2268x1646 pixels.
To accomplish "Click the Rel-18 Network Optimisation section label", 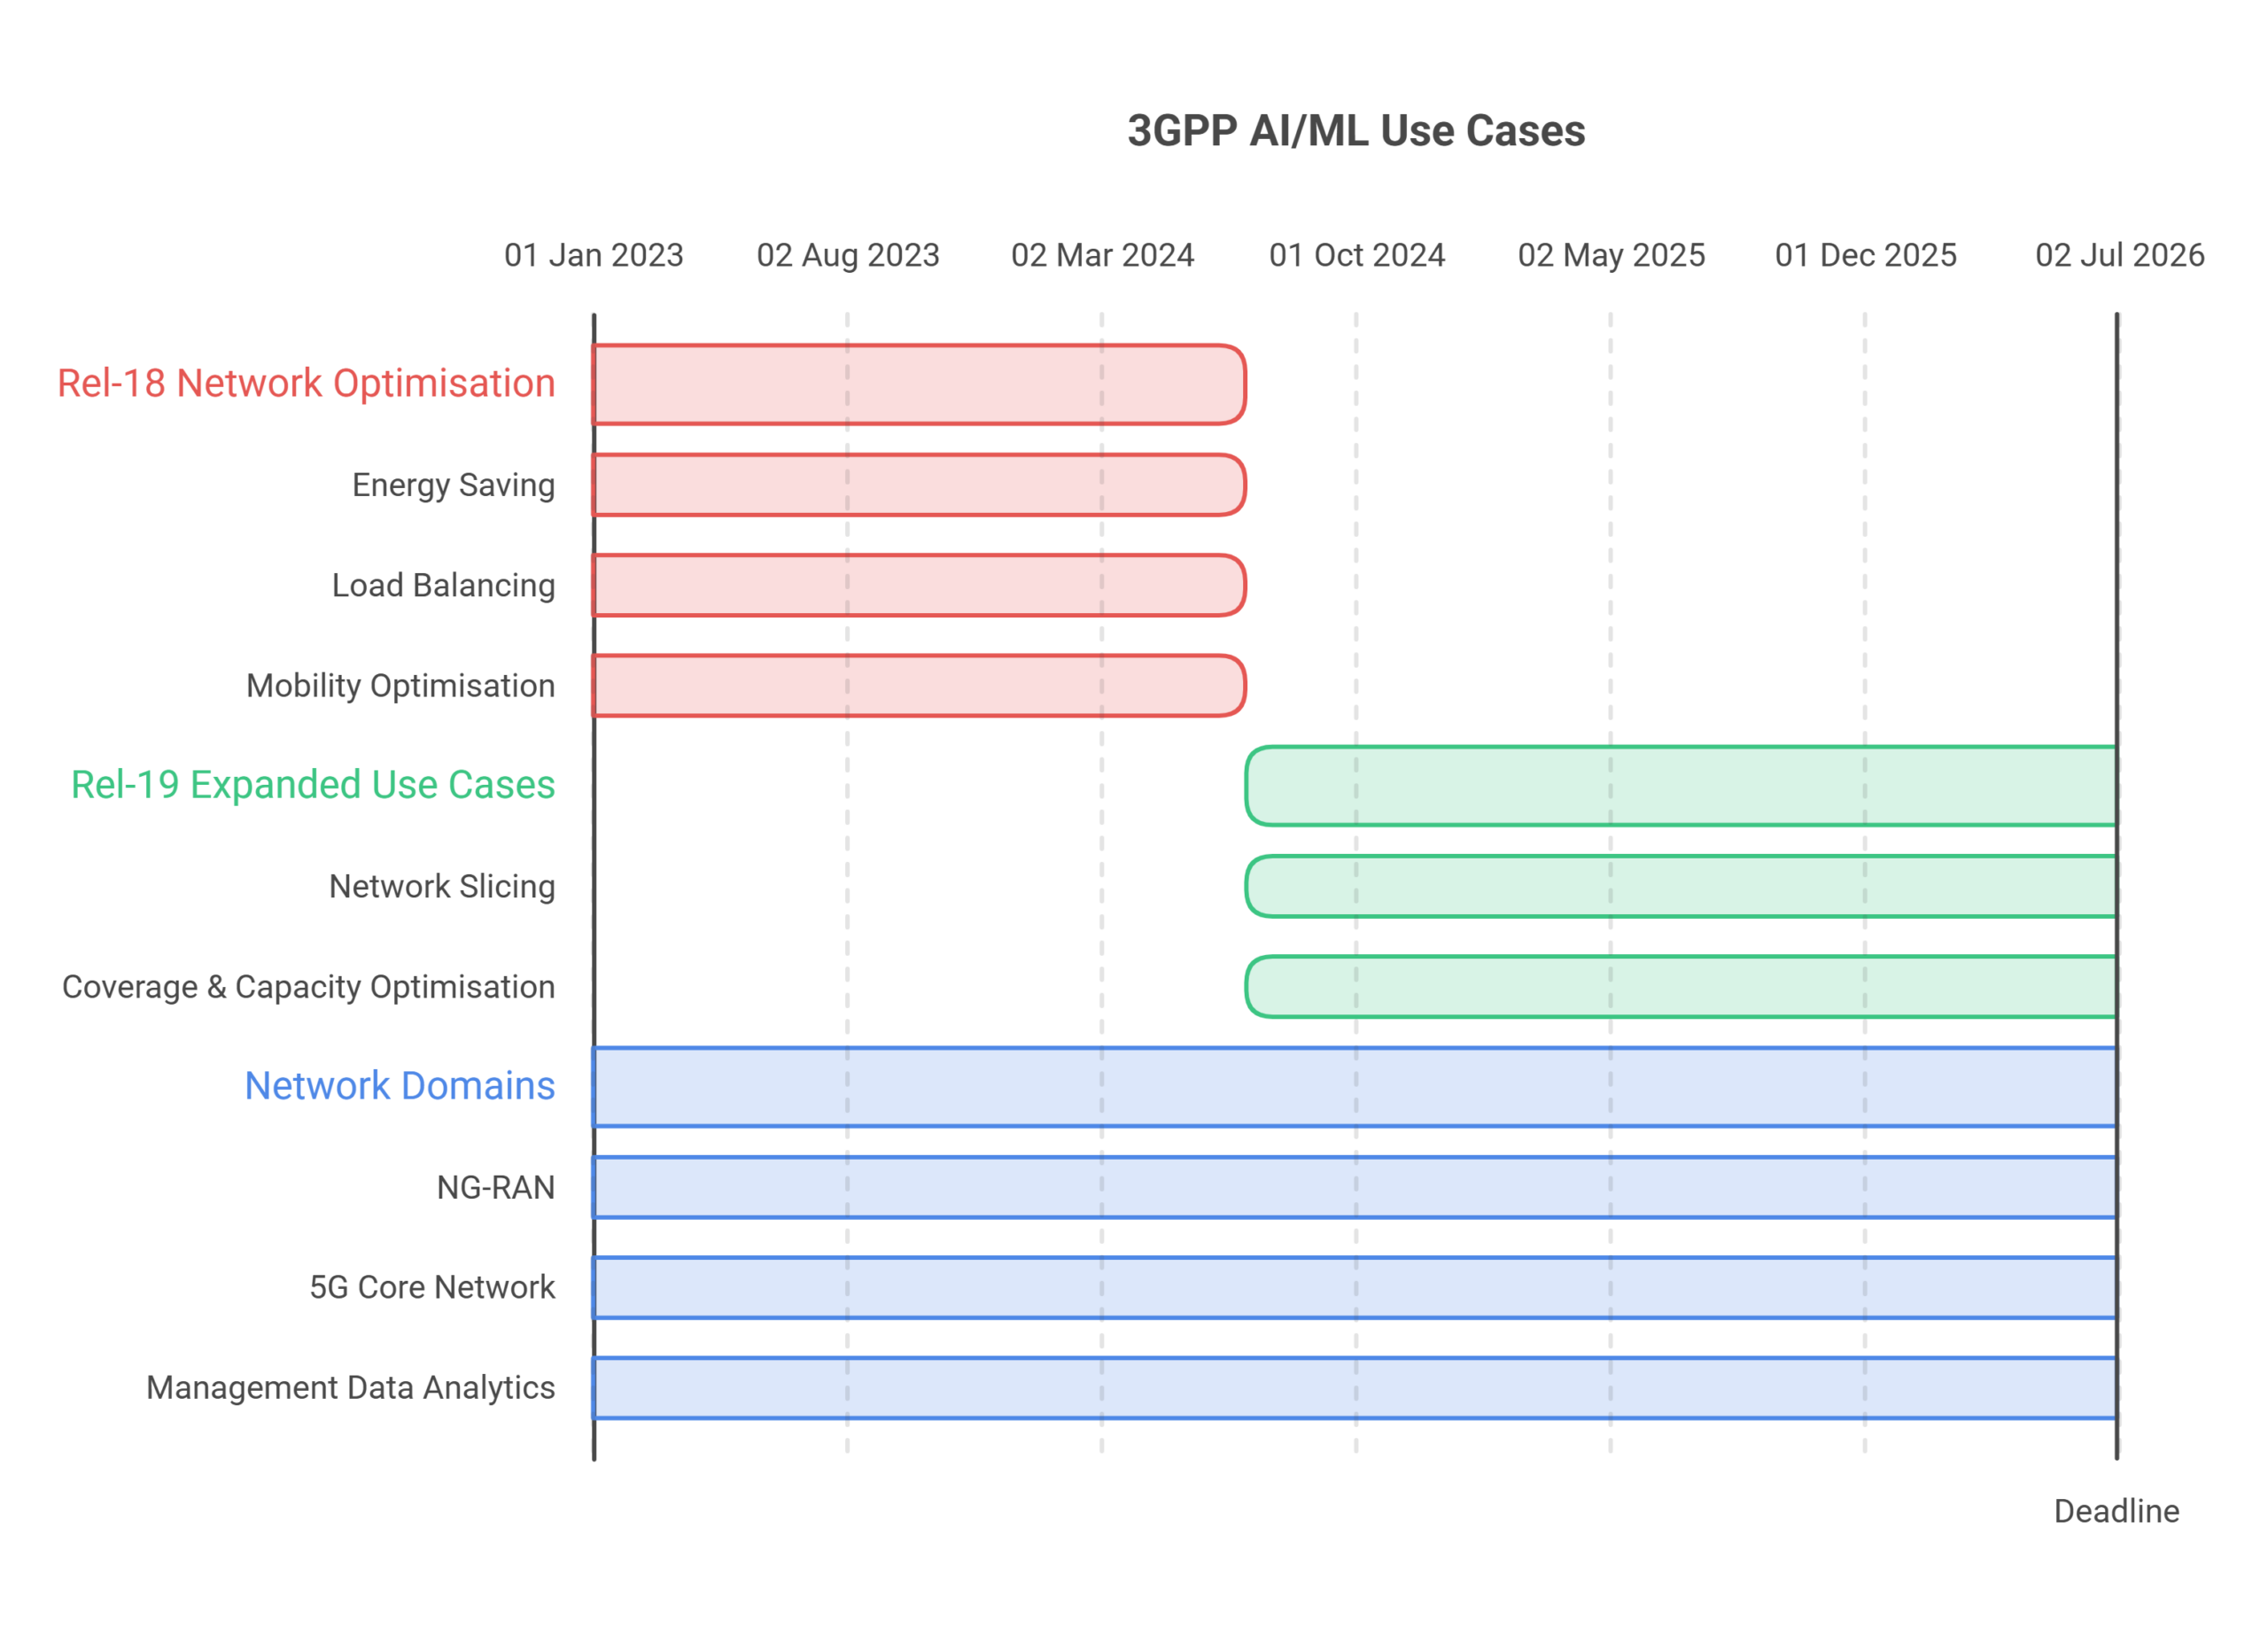I will 306,384.
